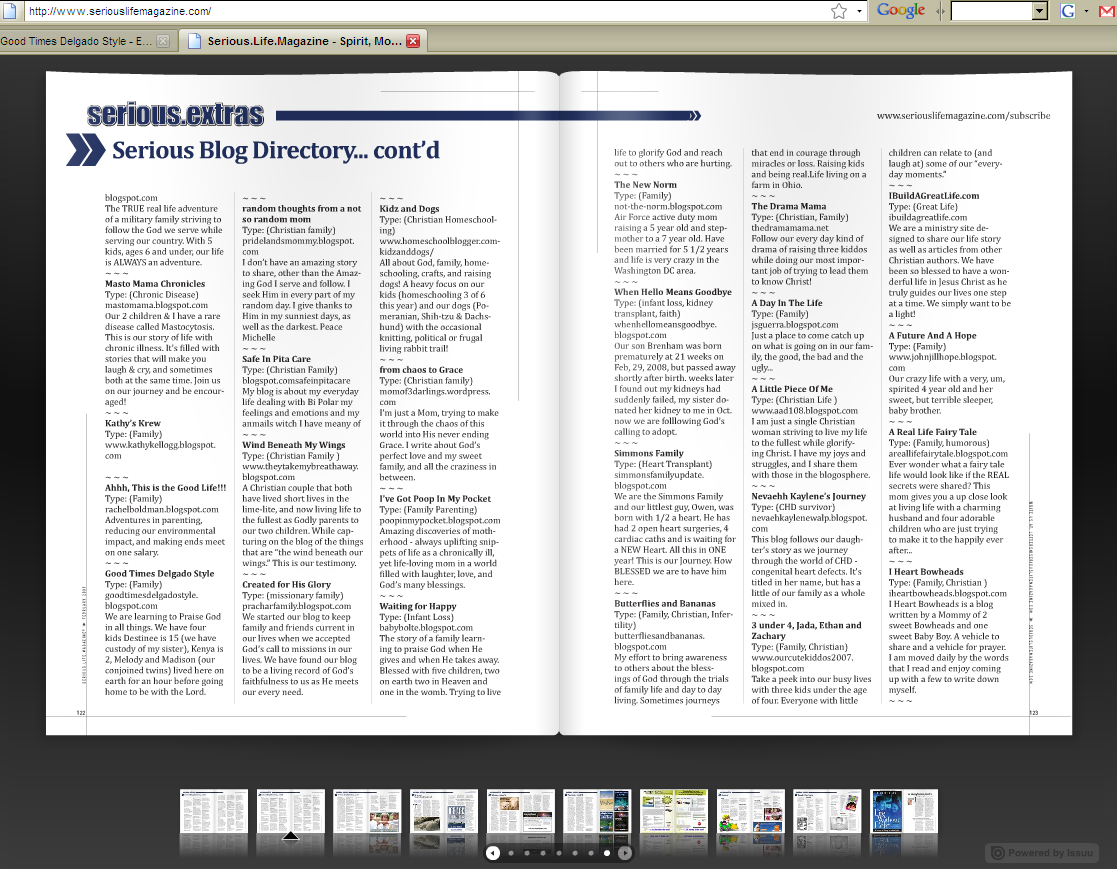
Task: Open the address bar history dropdown arrow
Action: 858,11
